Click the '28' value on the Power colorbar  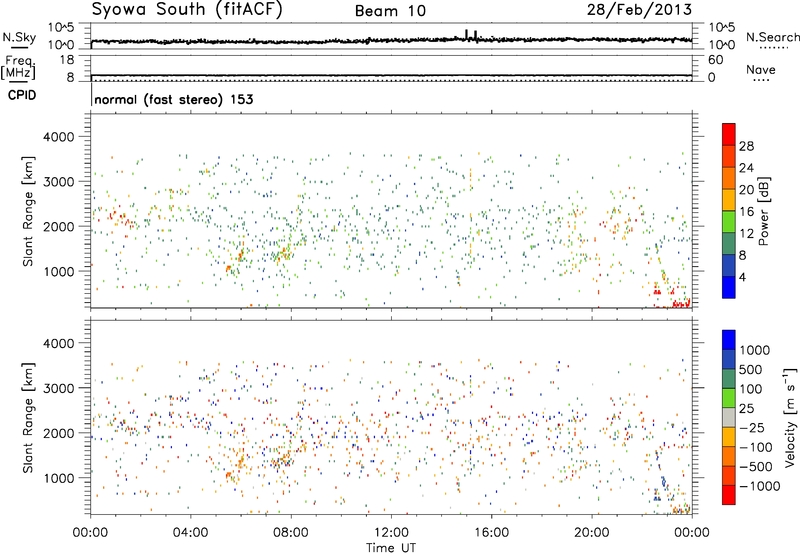[746, 146]
